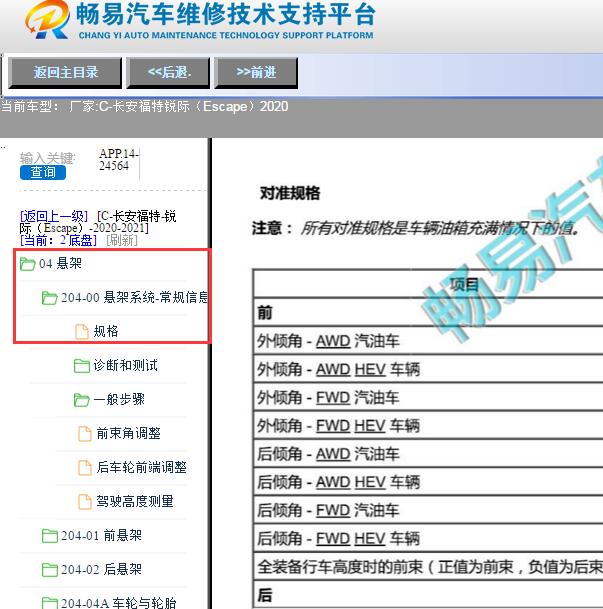Viewport: 603px width, 609px height.
Task: Click the 后 table section row
Action: [428, 595]
